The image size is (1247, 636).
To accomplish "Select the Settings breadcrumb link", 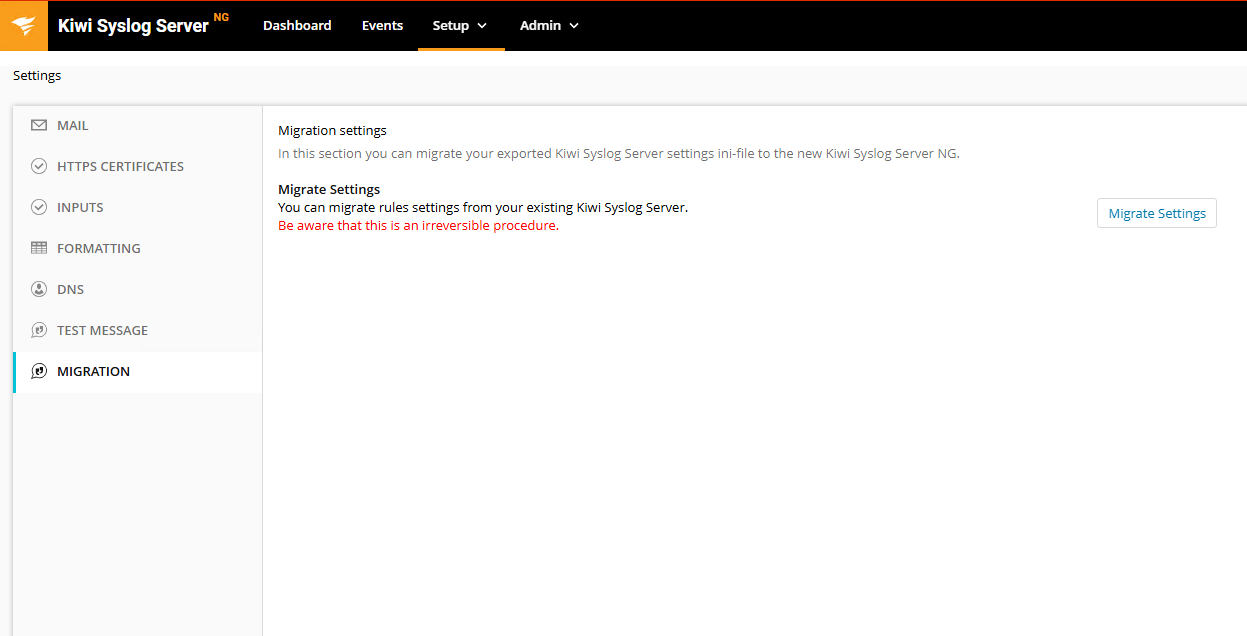I will click(36, 75).
